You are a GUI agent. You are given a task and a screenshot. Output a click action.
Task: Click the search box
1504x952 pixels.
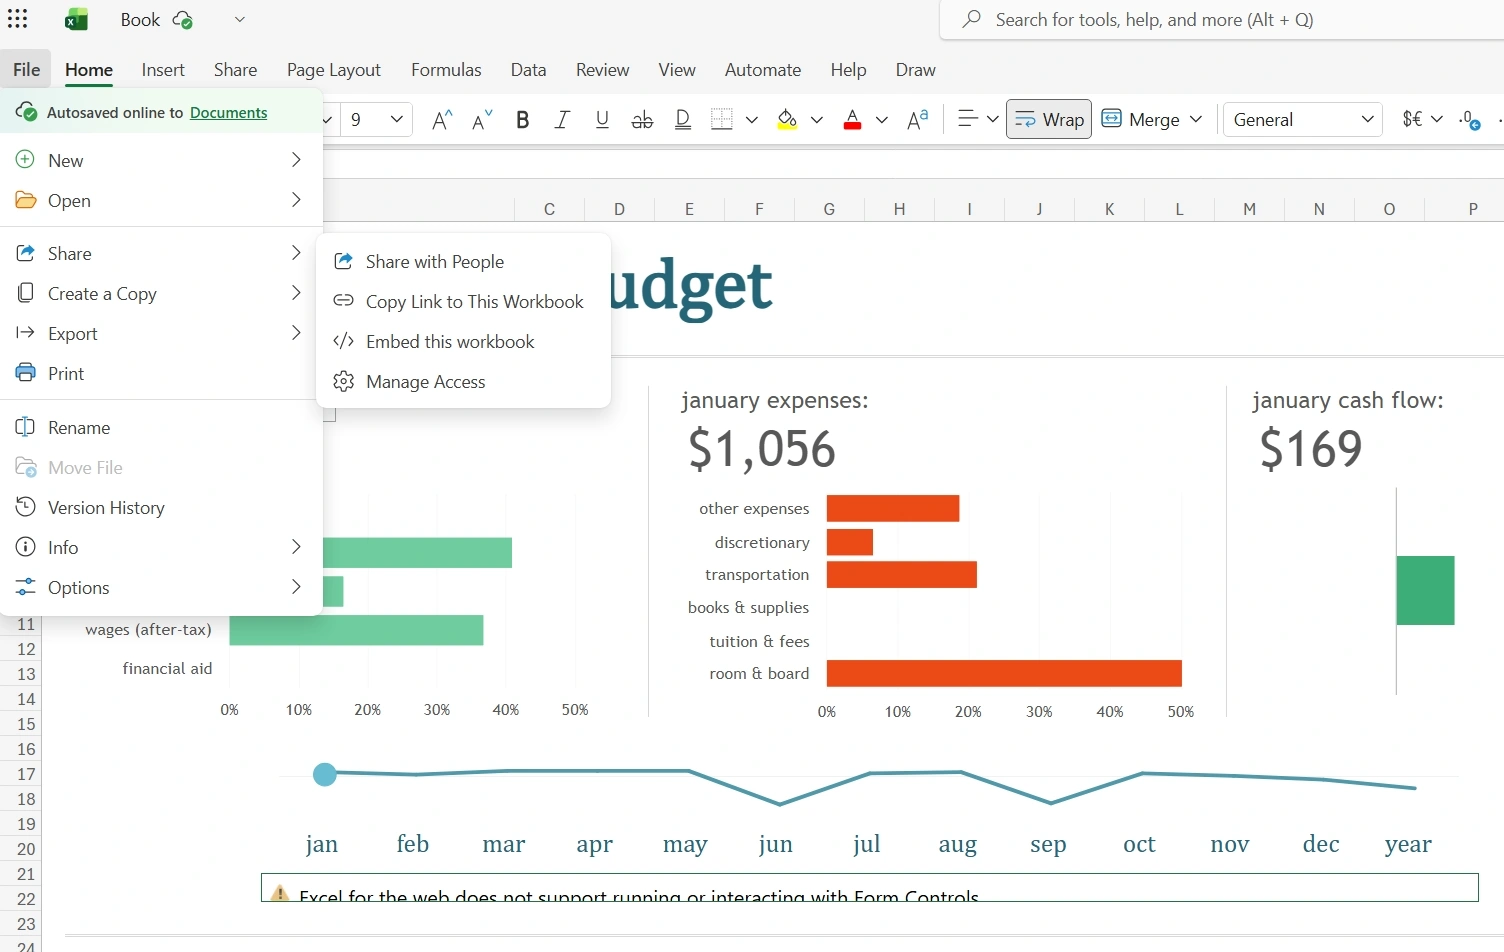tap(1222, 20)
